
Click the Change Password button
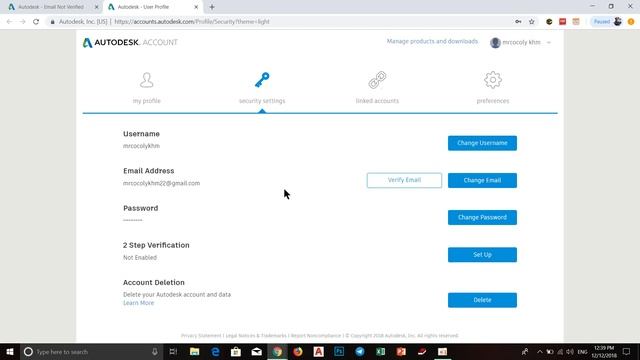click(x=482, y=218)
